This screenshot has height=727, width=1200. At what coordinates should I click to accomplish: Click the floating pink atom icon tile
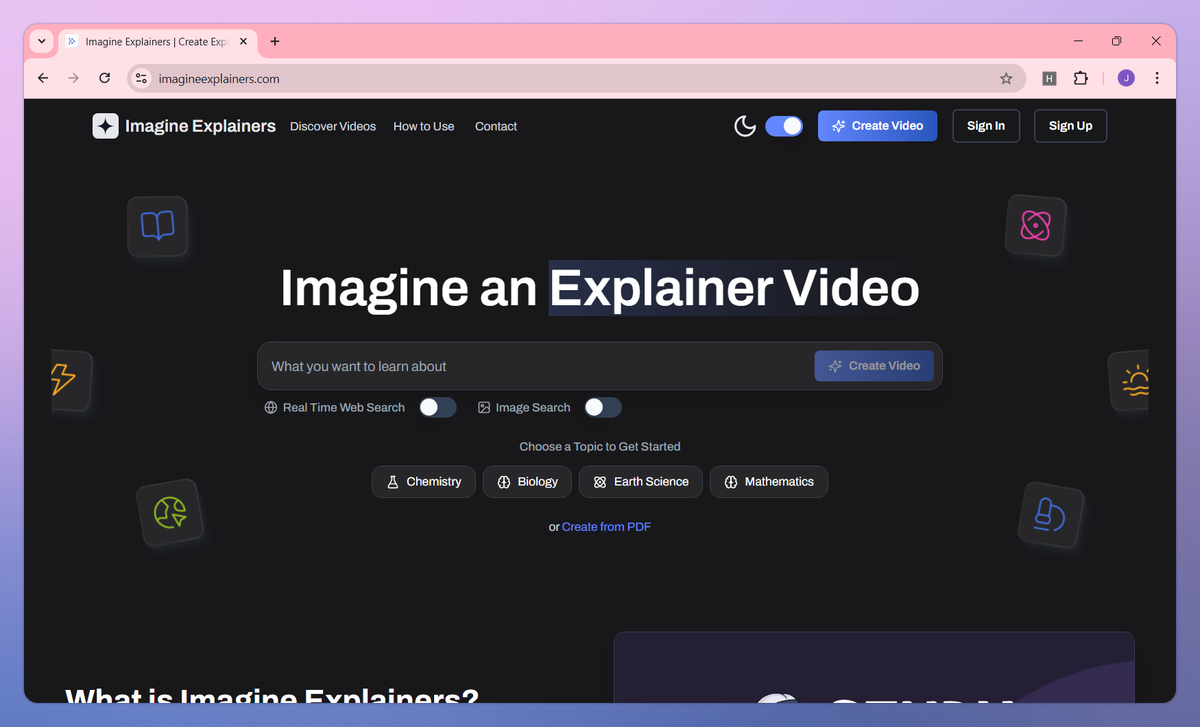[x=1035, y=225]
